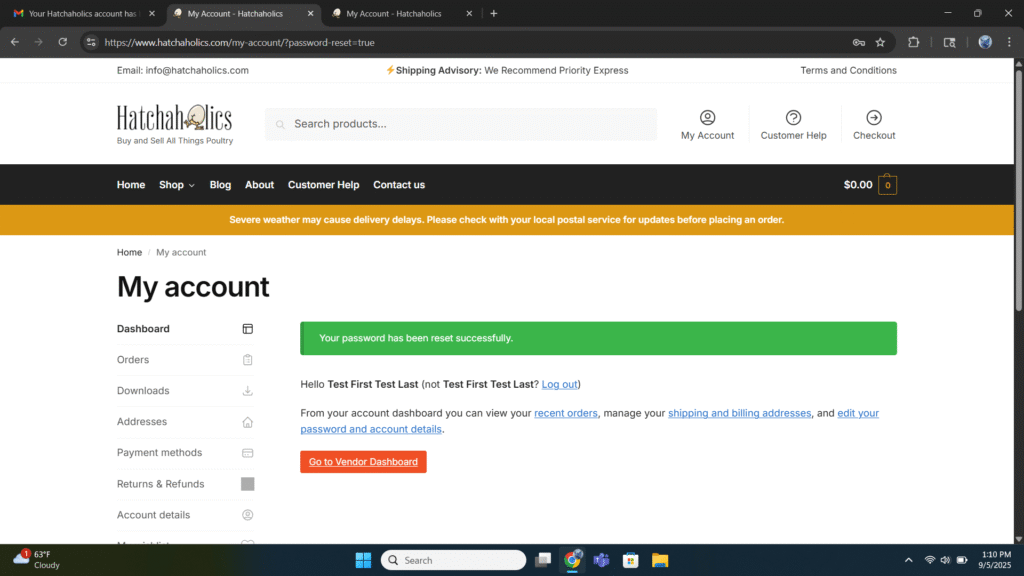The height and width of the screenshot is (576, 1024).
Task: Open the recent orders link
Action: point(566,413)
